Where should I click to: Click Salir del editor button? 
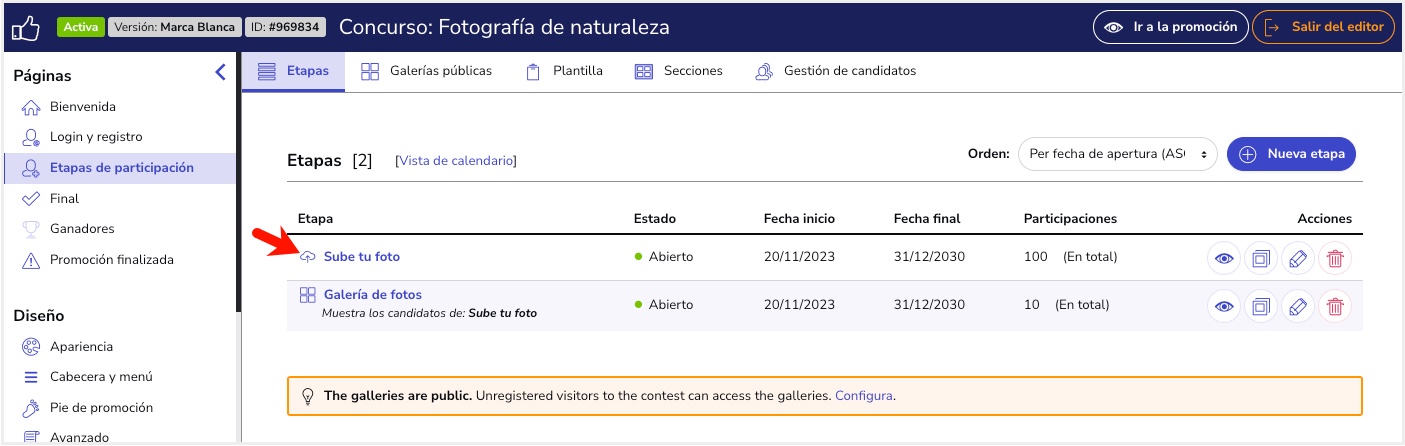1323,27
